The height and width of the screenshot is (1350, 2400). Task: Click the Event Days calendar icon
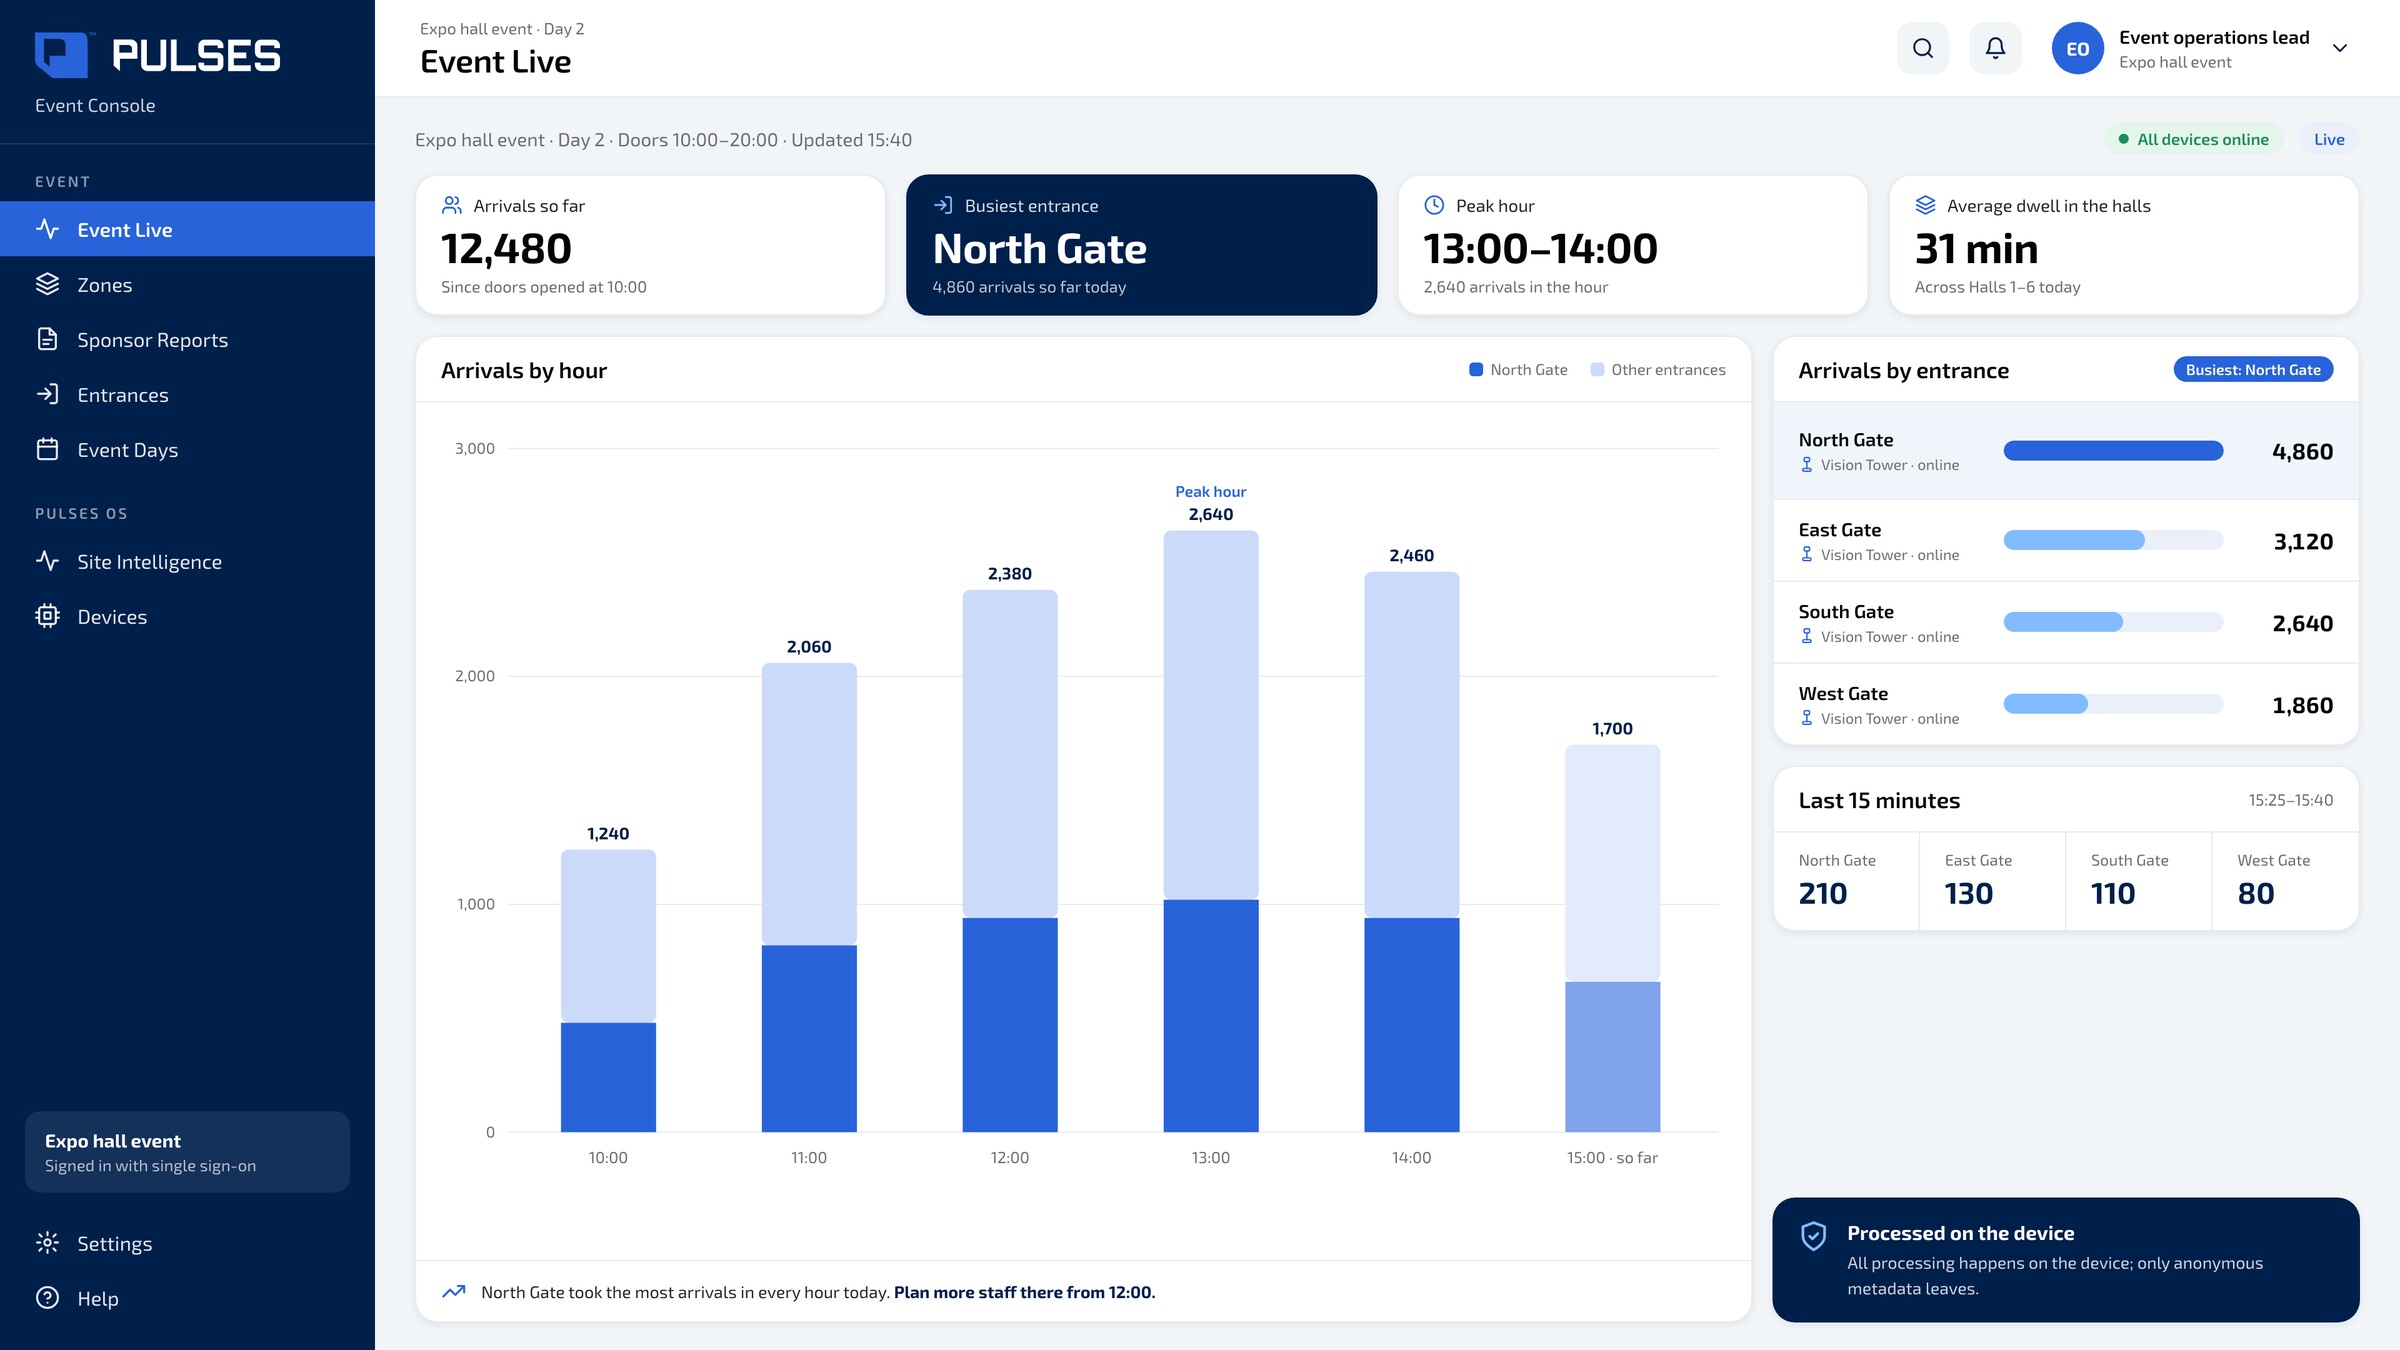point(47,449)
